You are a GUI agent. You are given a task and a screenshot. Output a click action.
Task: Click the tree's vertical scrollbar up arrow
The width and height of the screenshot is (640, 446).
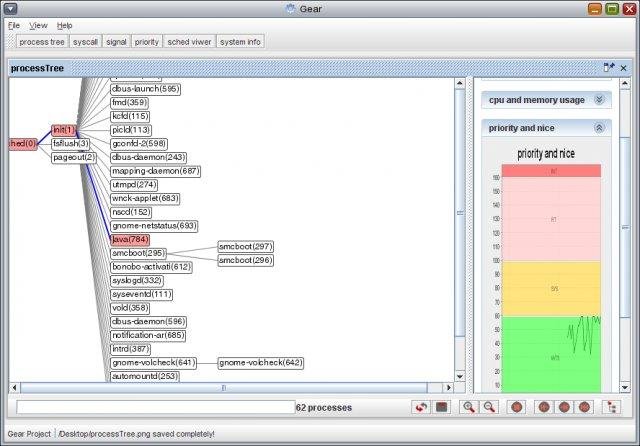(x=460, y=84)
